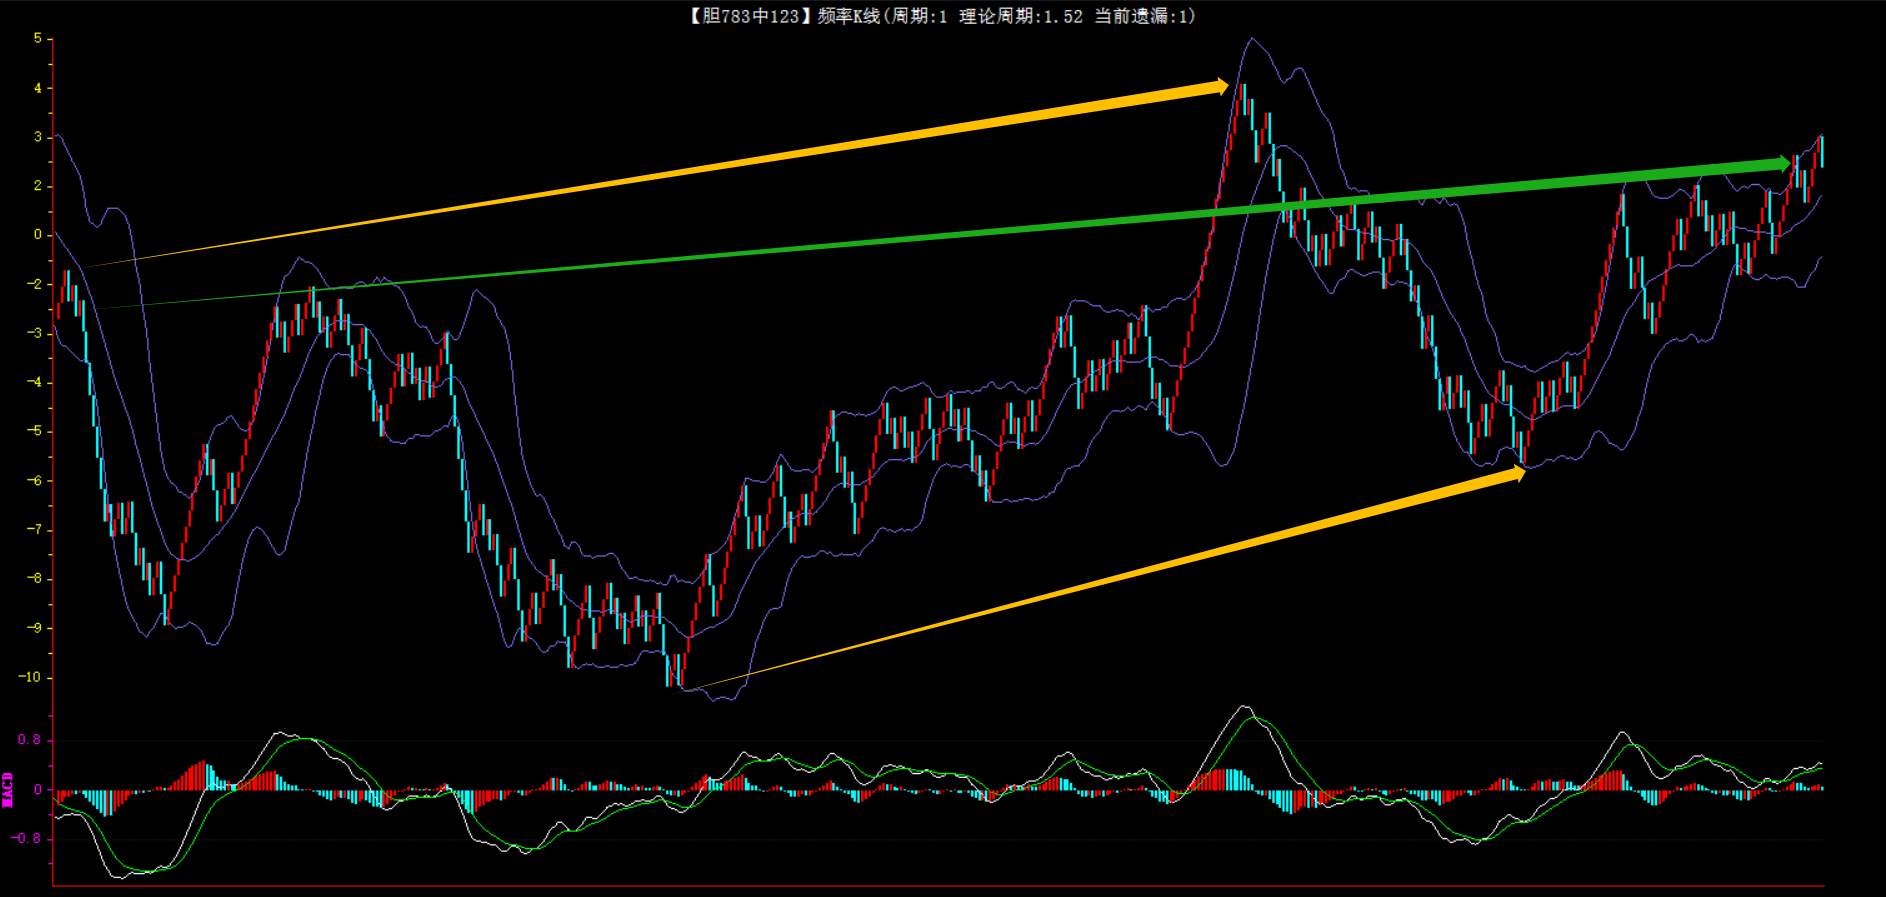
Task: Click 理论周期:1.52 in the chart title
Action: tap(1020, 16)
